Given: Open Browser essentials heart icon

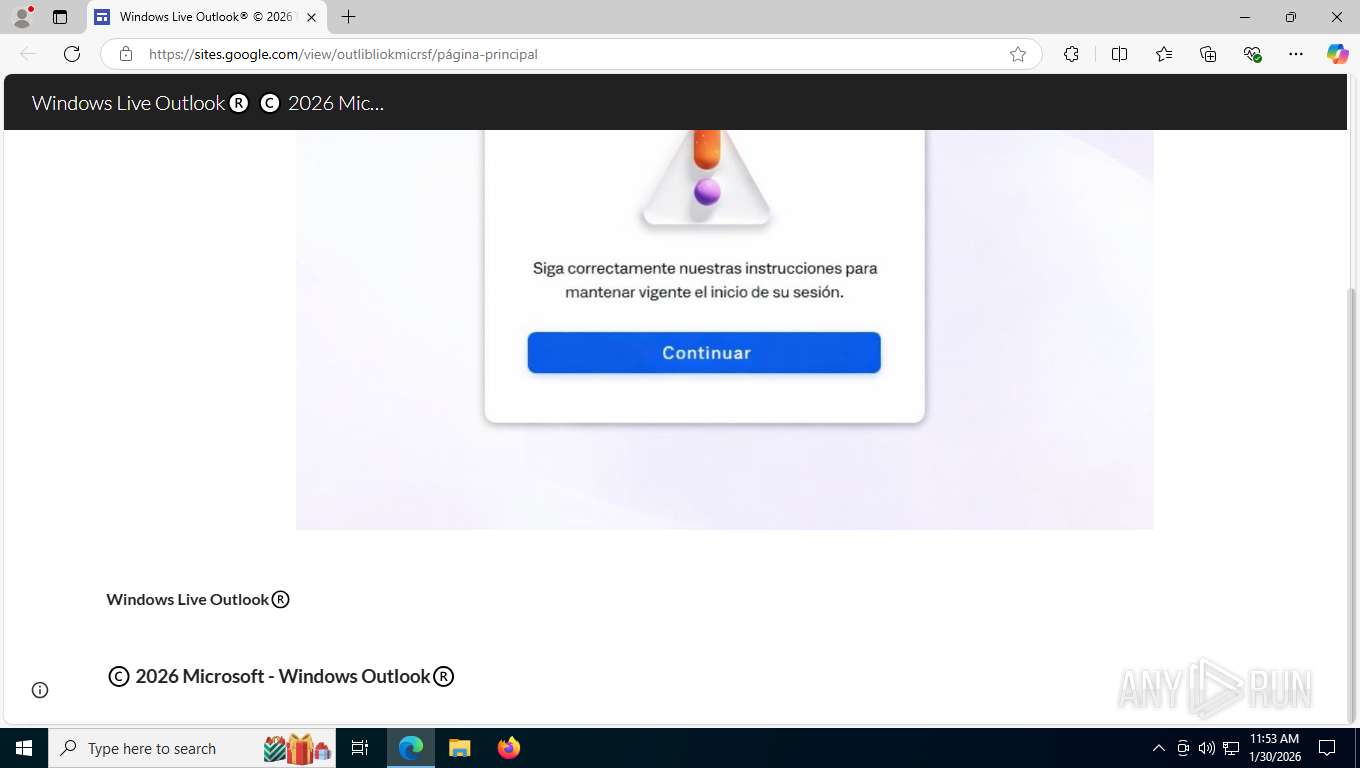Looking at the screenshot, I should point(1252,54).
